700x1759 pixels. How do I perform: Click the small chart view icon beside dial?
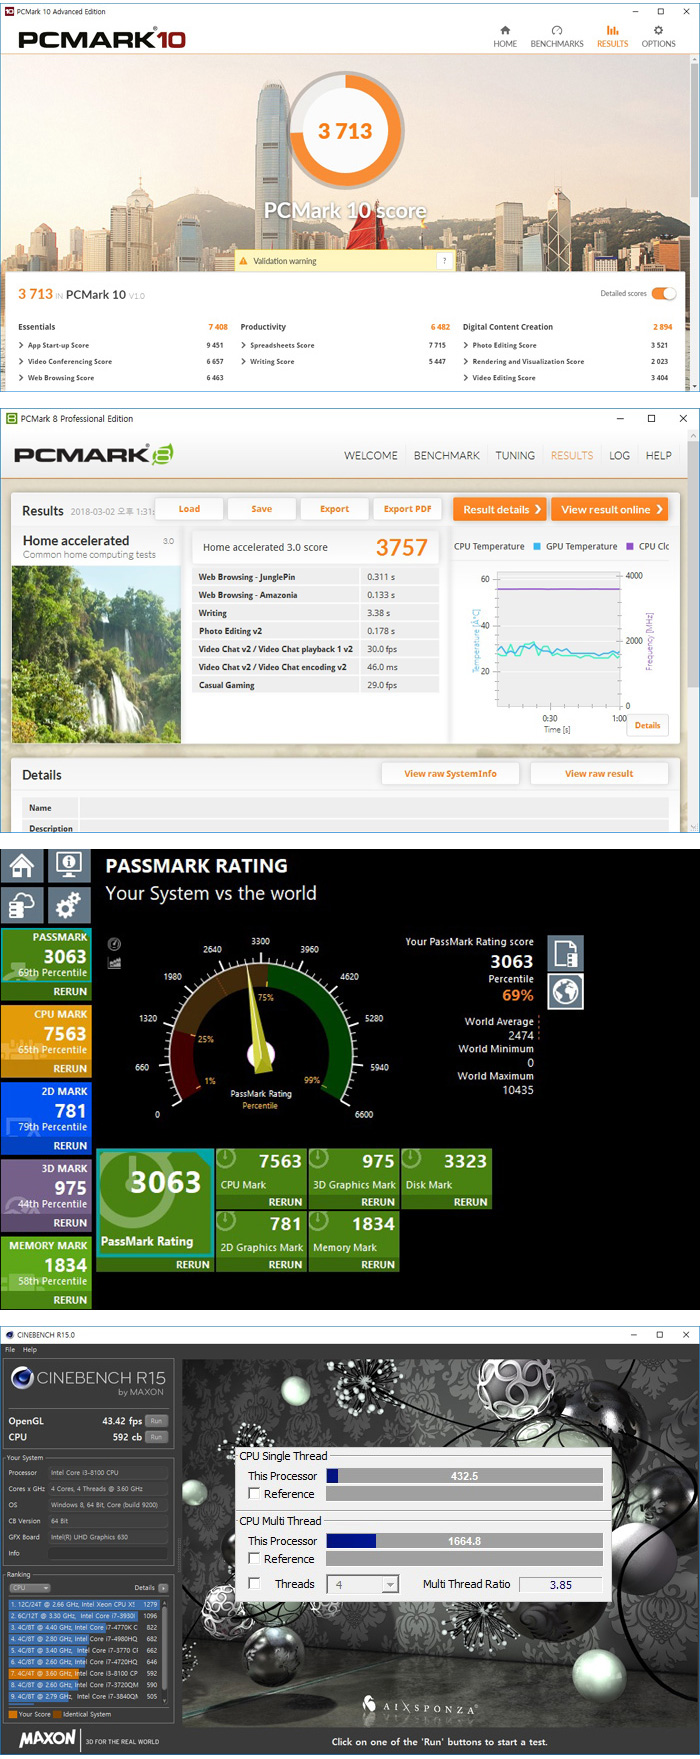pyautogui.click(x=114, y=963)
